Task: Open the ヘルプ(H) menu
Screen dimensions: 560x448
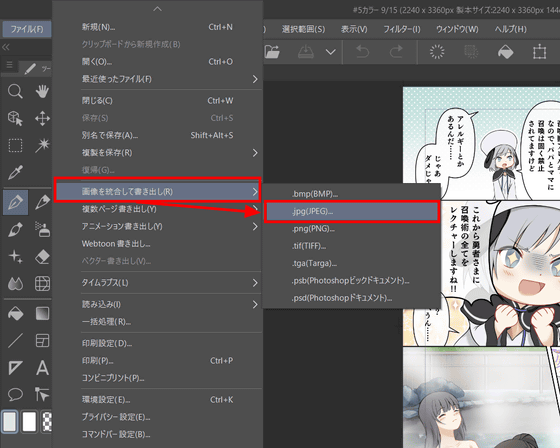Action: point(510,29)
